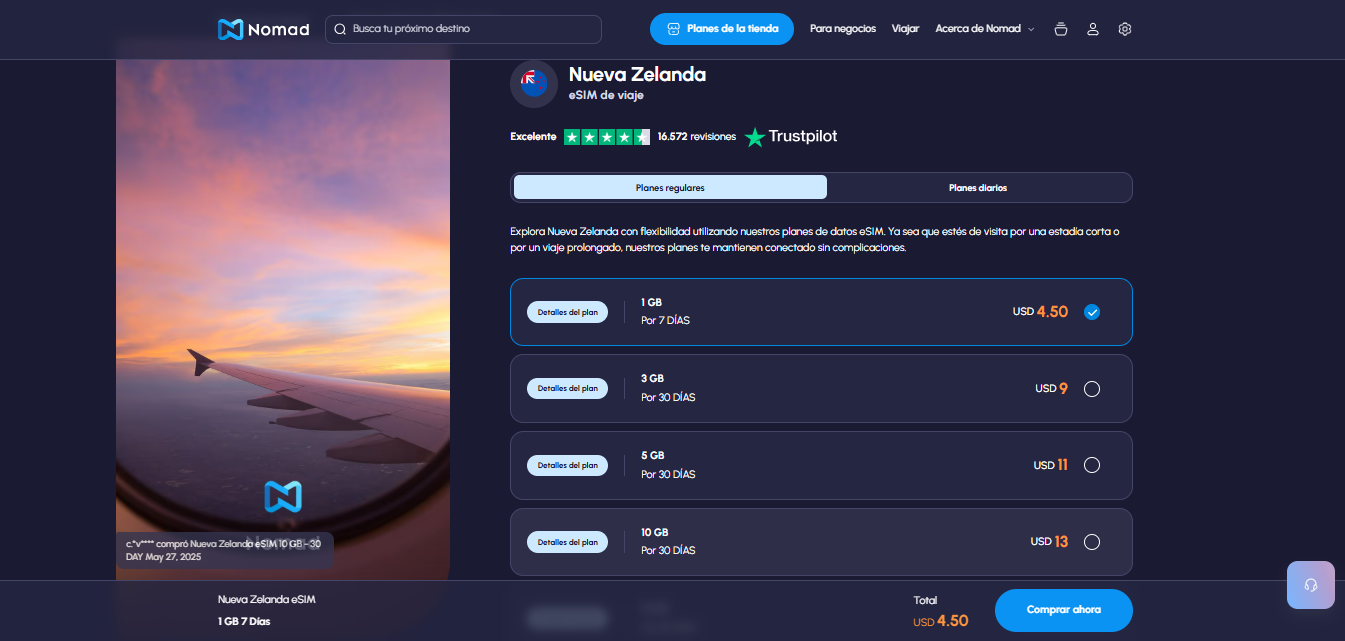The height and width of the screenshot is (641, 1345).
Task: Click 'USD 4.50' price on 1 GB plan
Action: pyautogui.click(x=1040, y=312)
